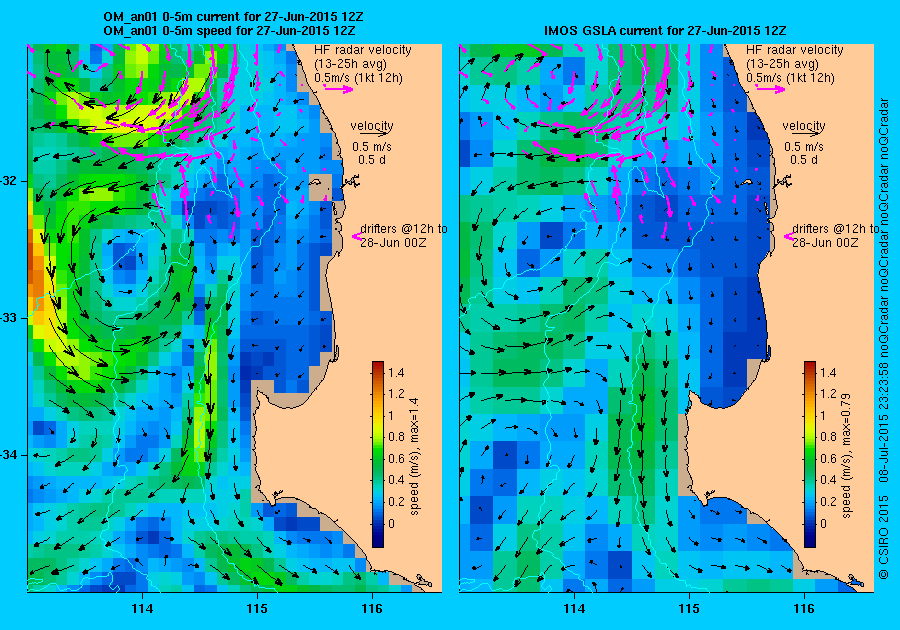Click the speed color bar in left map
This screenshot has width=900, height=630.
click(378, 454)
